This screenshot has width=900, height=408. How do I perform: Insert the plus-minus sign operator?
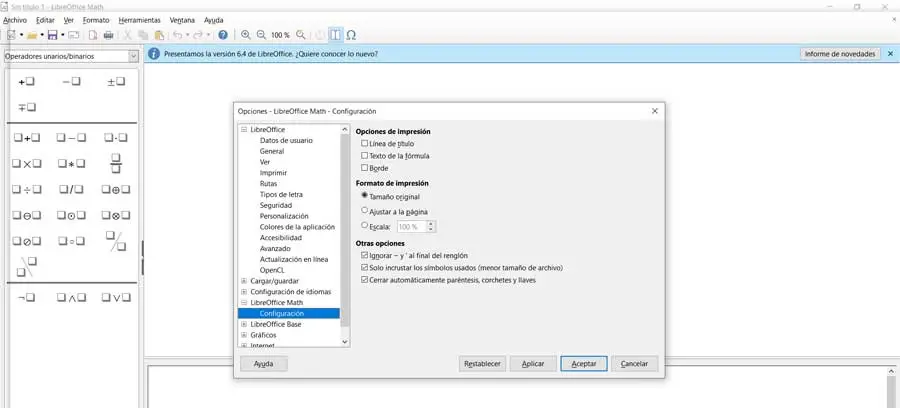pyautogui.click(x=116, y=82)
